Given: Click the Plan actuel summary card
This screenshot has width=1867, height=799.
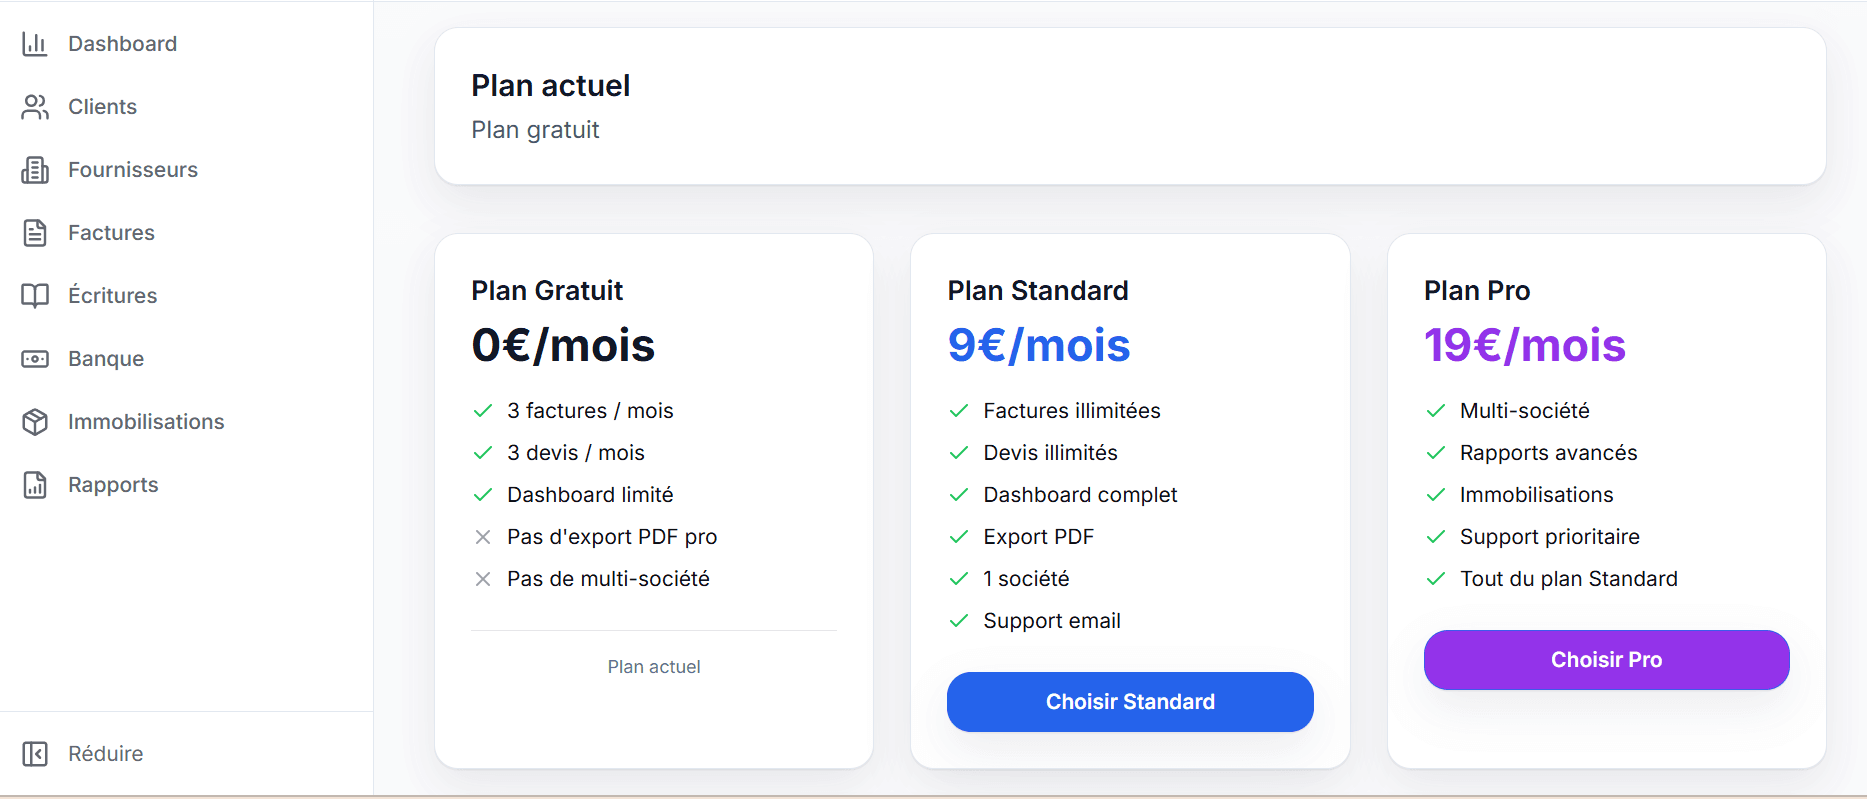Looking at the screenshot, I should (1128, 105).
